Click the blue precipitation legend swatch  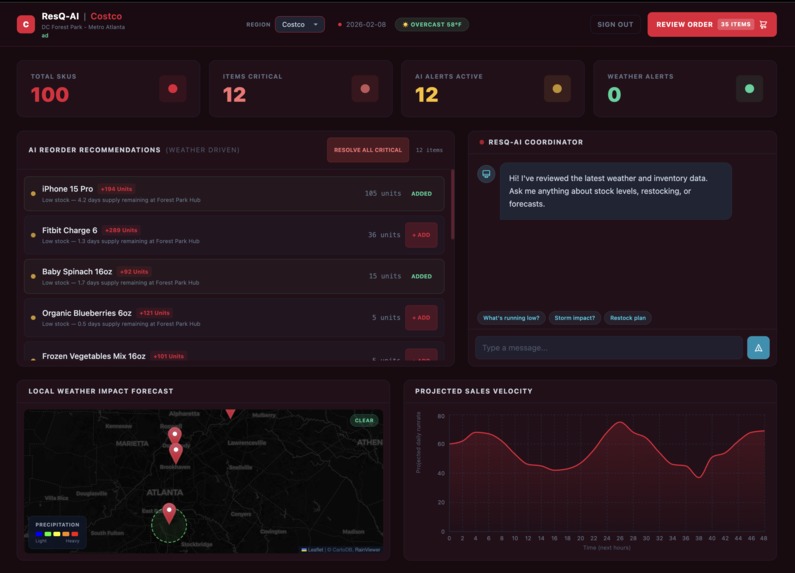pos(39,534)
